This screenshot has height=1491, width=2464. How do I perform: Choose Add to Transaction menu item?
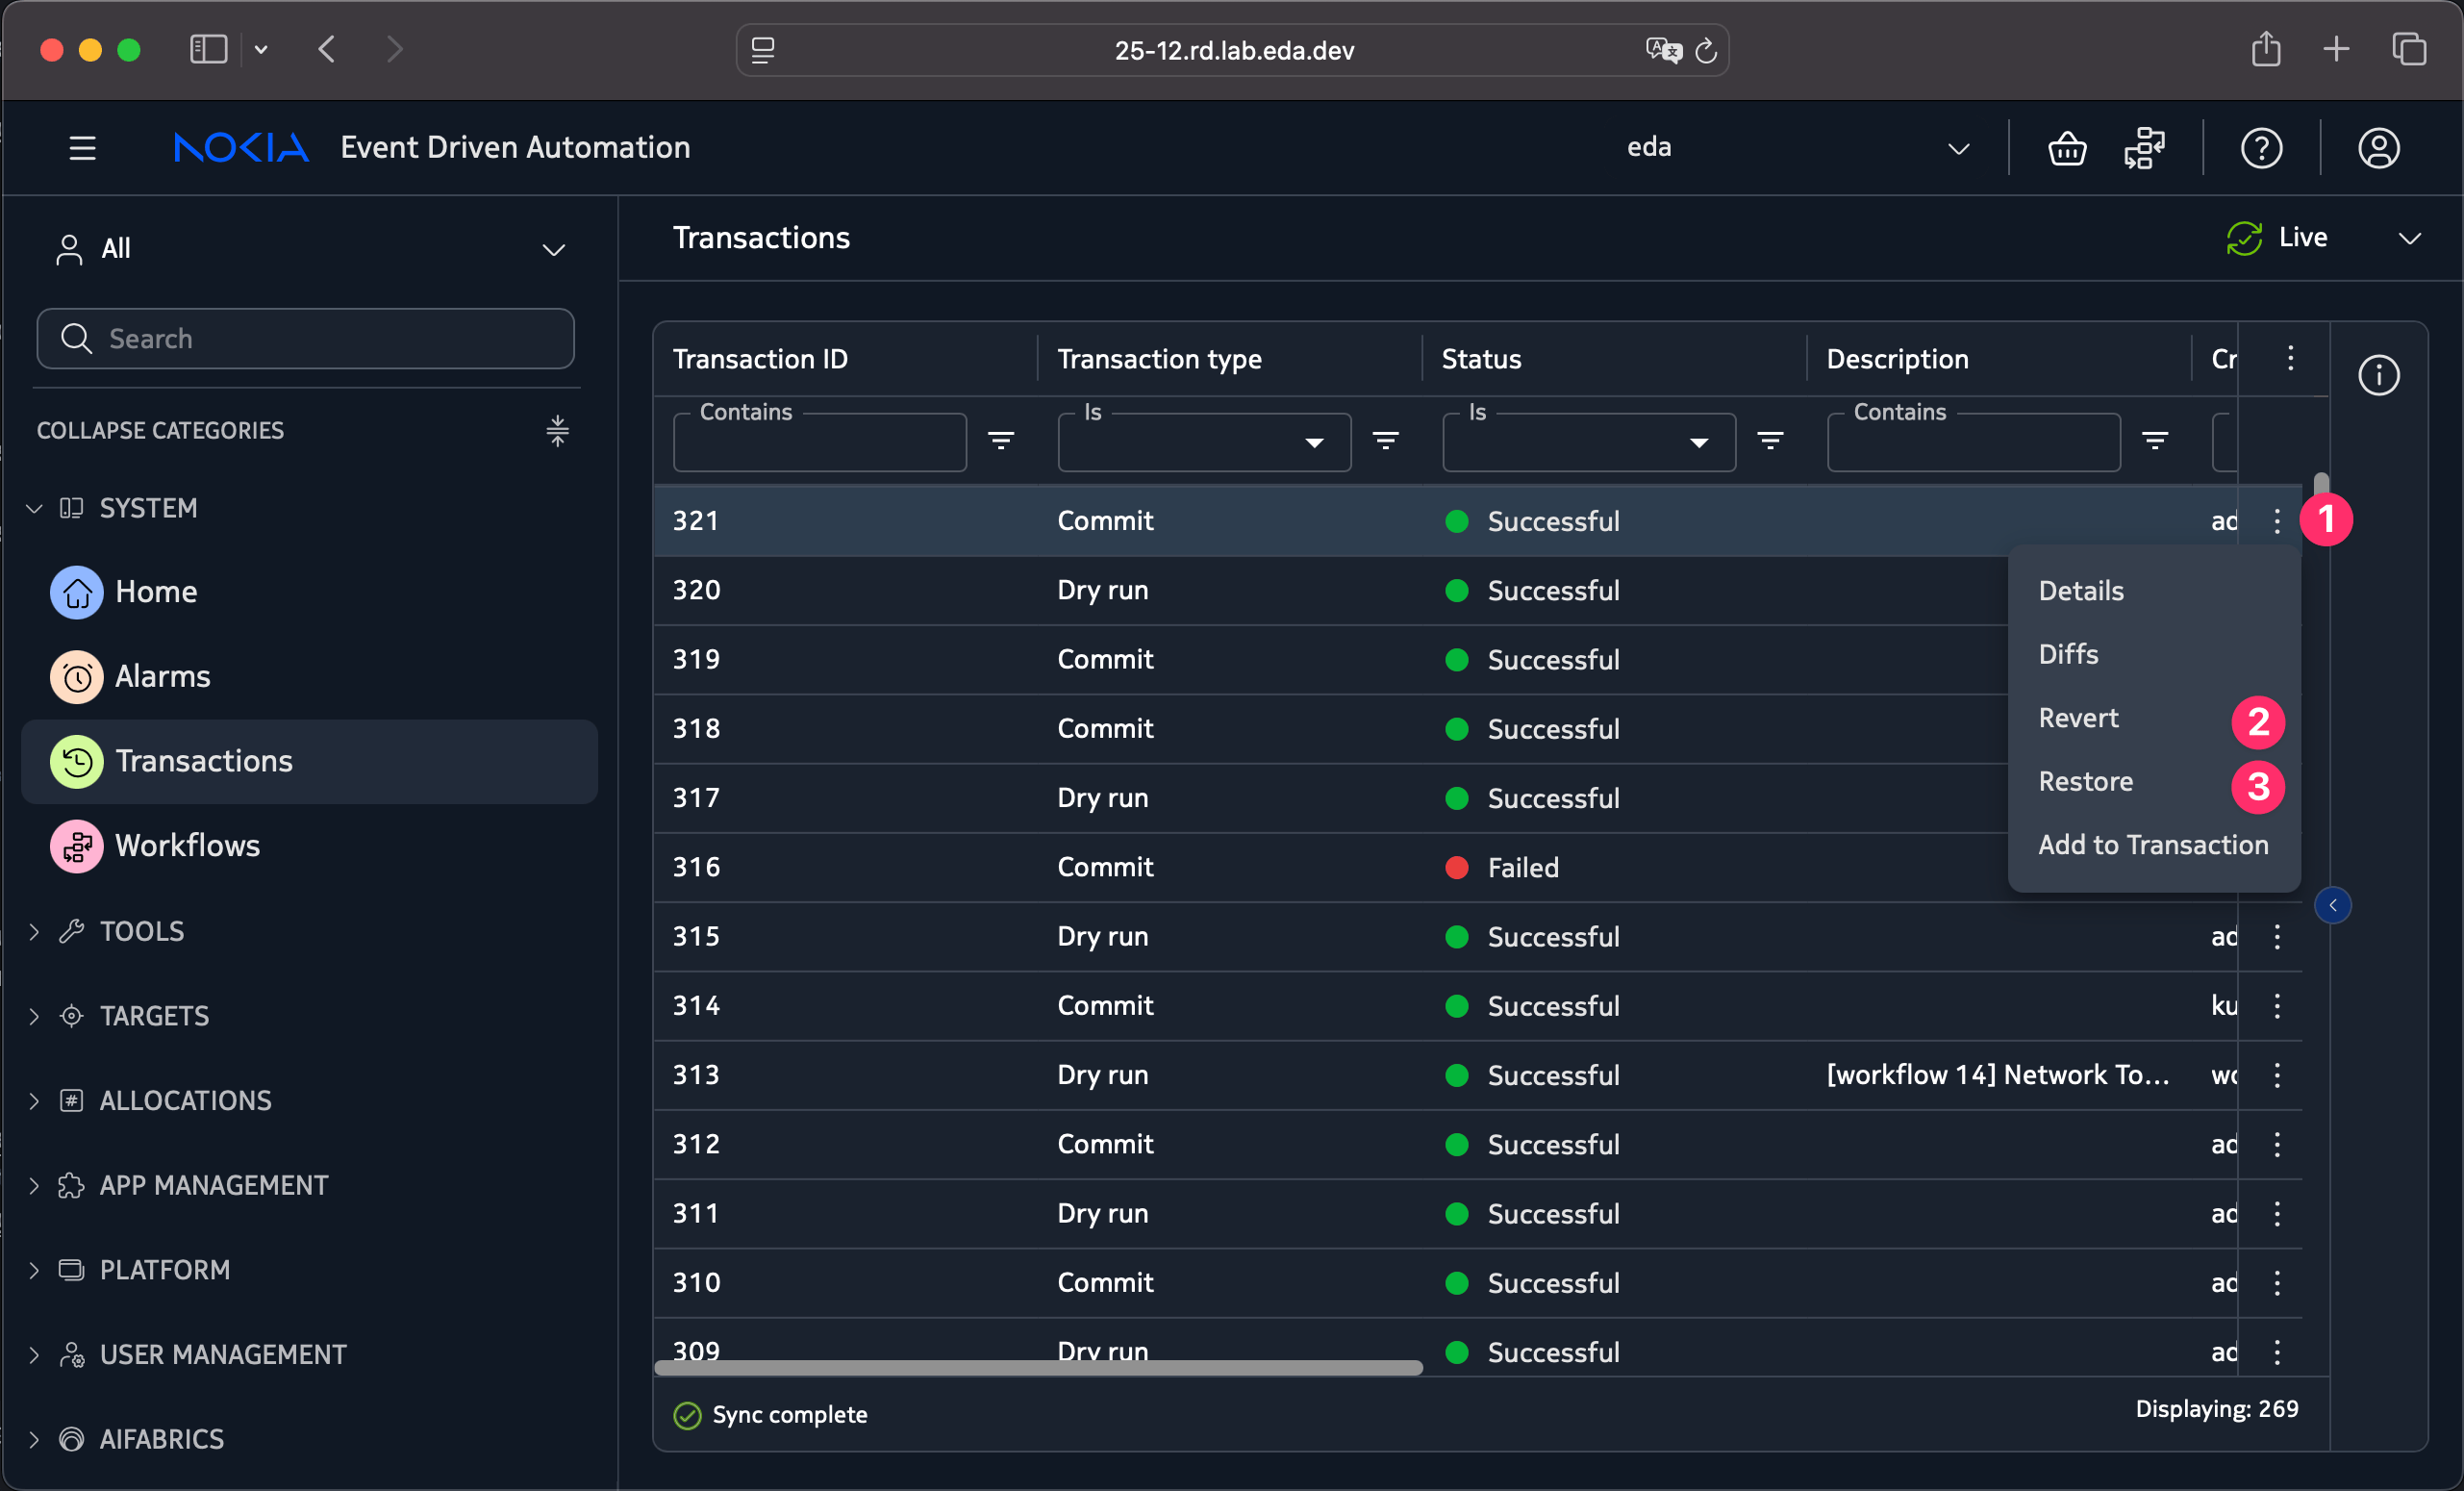(x=2152, y=845)
